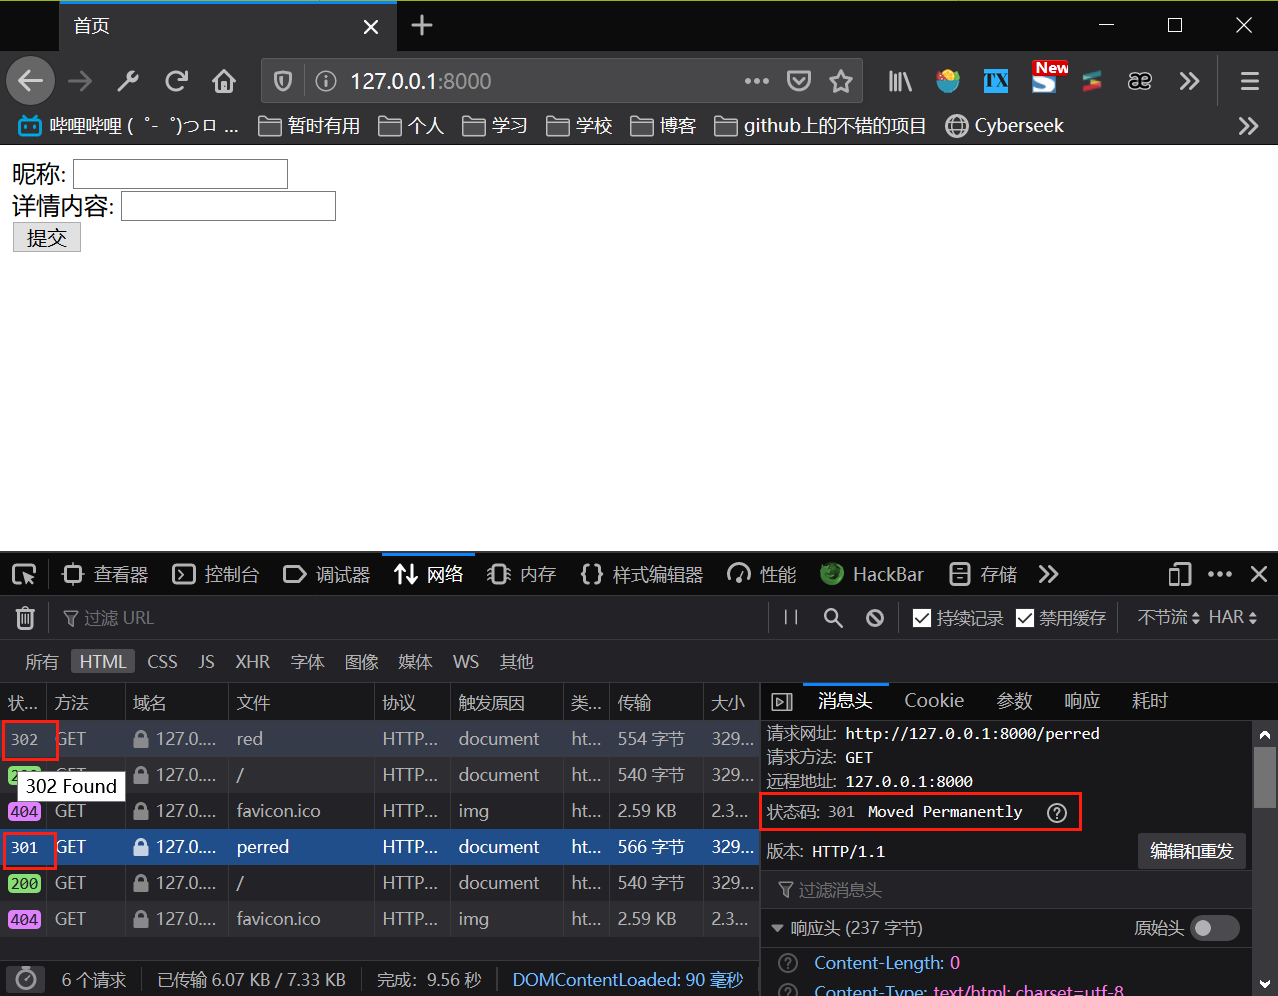Close the 首页 tab

pyautogui.click(x=371, y=26)
